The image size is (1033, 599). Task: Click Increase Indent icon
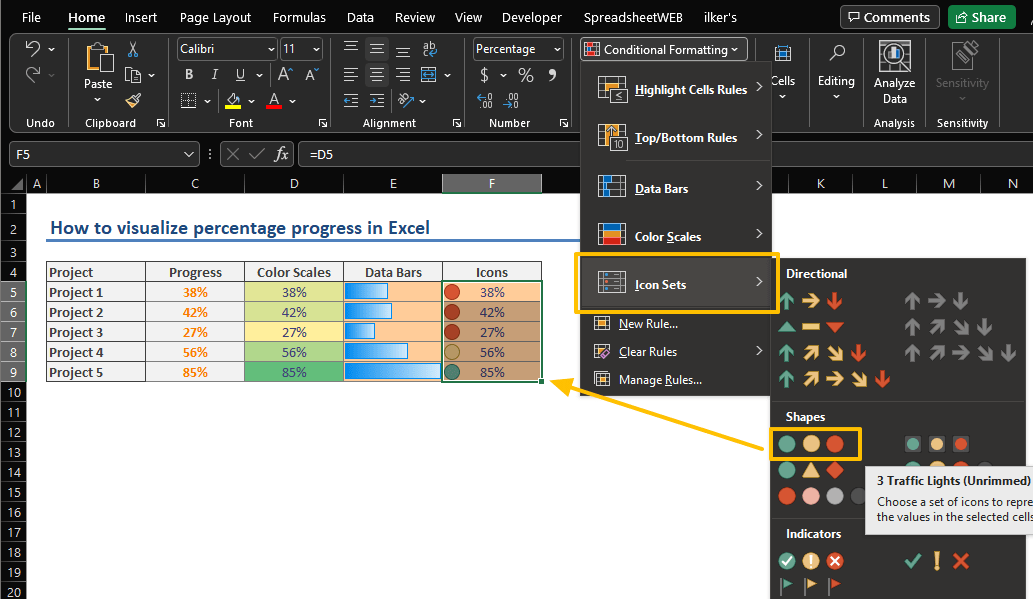point(377,100)
